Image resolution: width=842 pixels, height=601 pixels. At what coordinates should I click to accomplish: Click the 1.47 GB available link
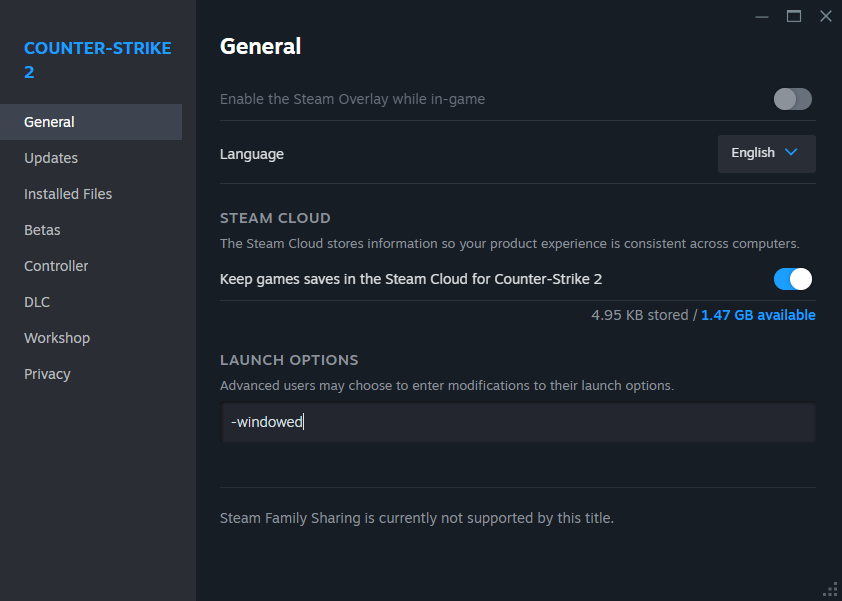[757, 315]
